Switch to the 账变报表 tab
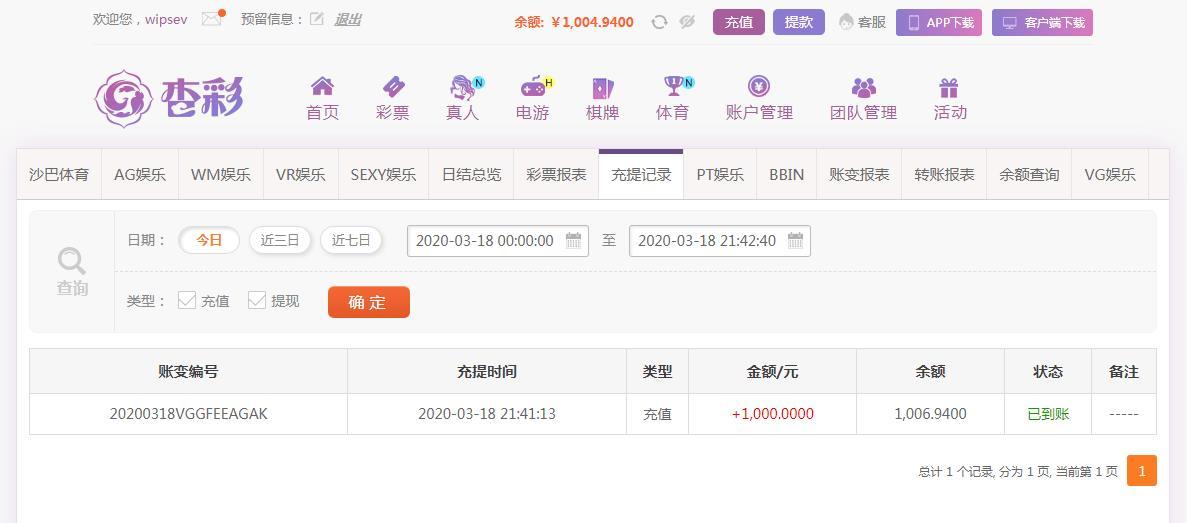 pos(859,175)
